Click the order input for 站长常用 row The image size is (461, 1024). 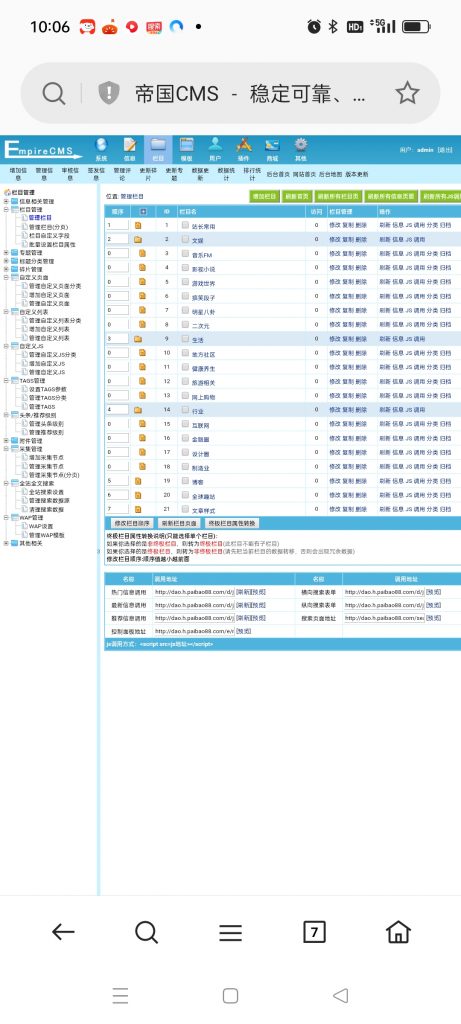[118, 225]
